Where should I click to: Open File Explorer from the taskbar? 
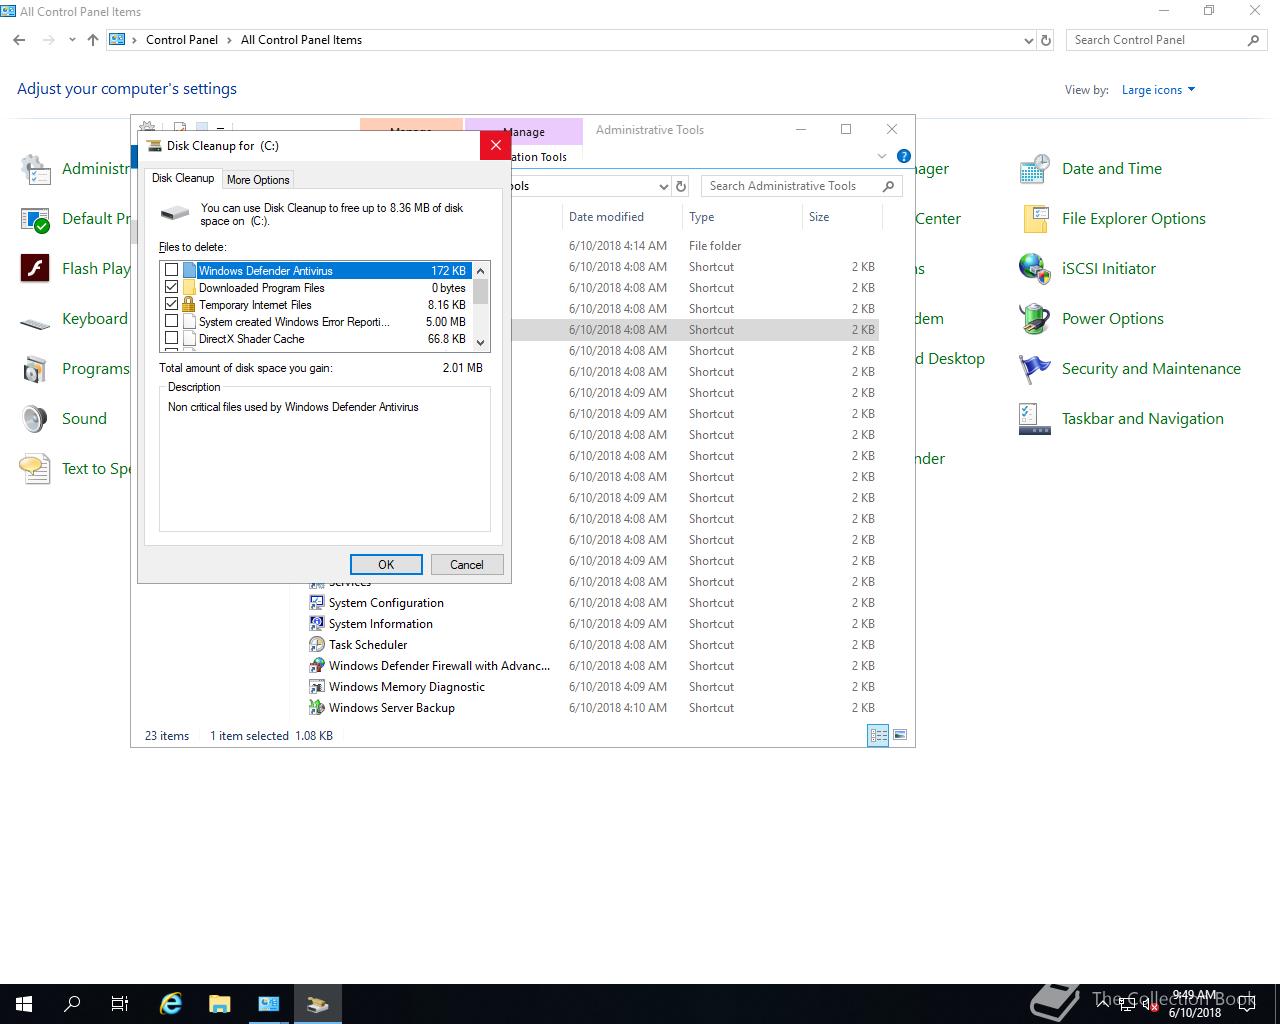point(220,1004)
